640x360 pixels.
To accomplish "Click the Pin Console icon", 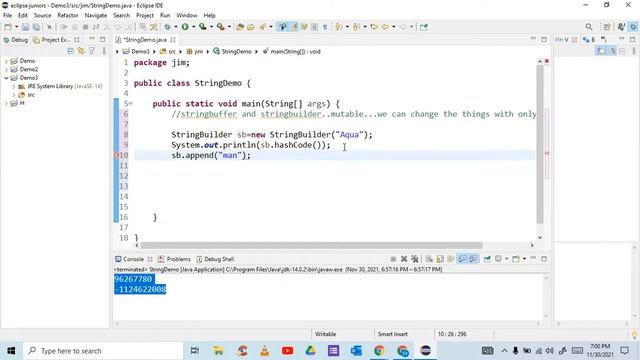I will (x=487, y=259).
